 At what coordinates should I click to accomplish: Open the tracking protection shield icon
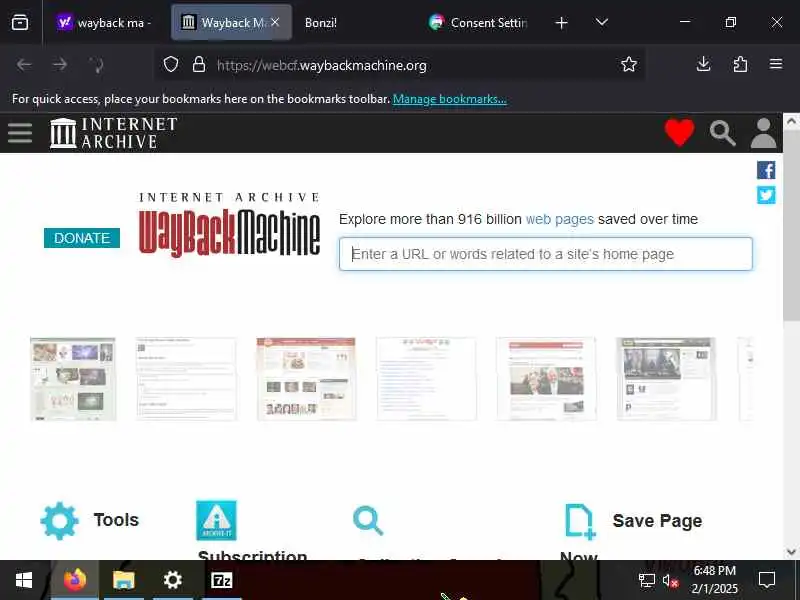point(171,65)
